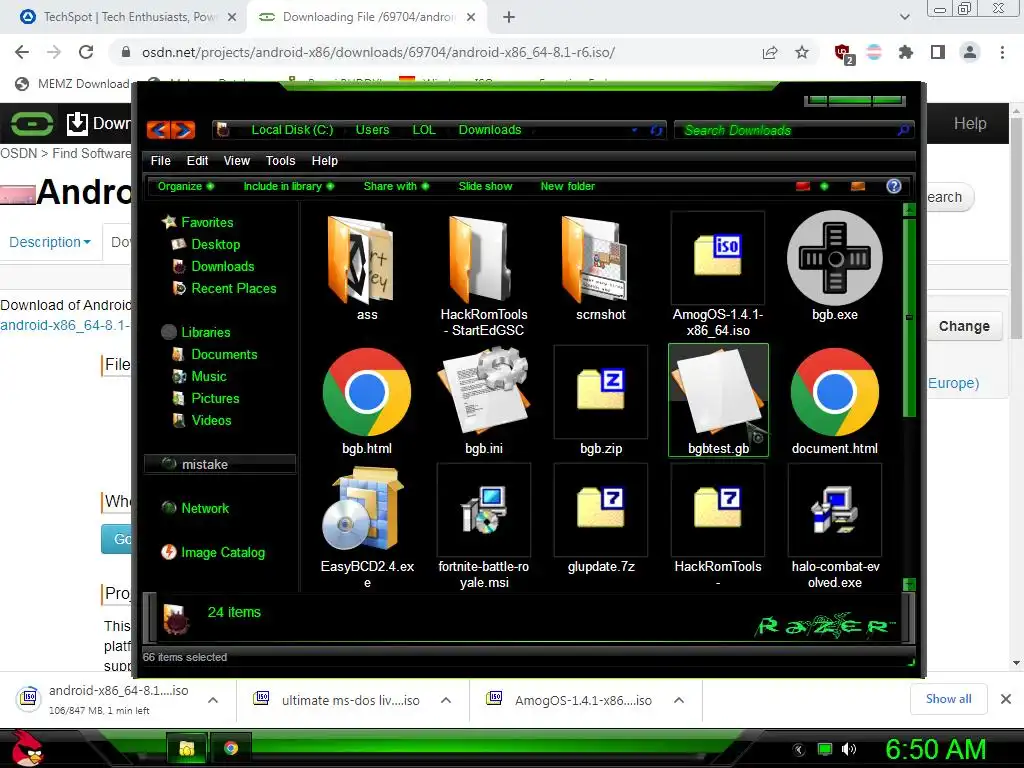Open the Angry Birds start button
This screenshot has height=768, width=1024.
tap(27, 748)
